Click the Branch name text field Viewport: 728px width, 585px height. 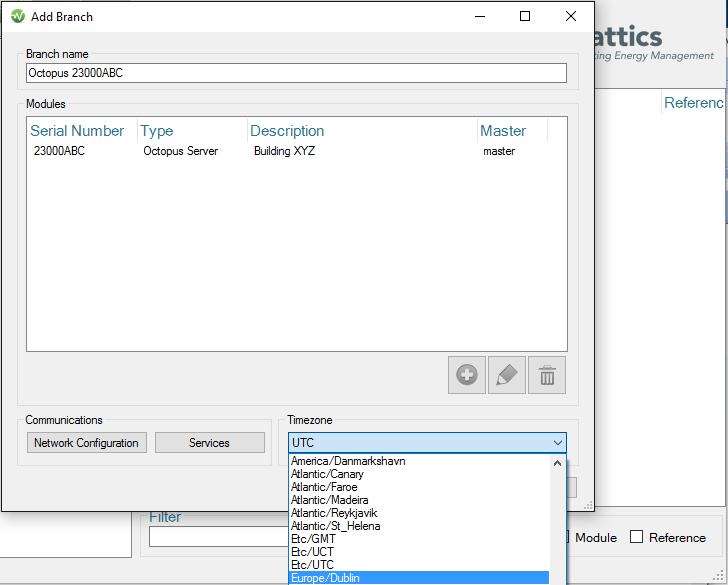point(296,73)
